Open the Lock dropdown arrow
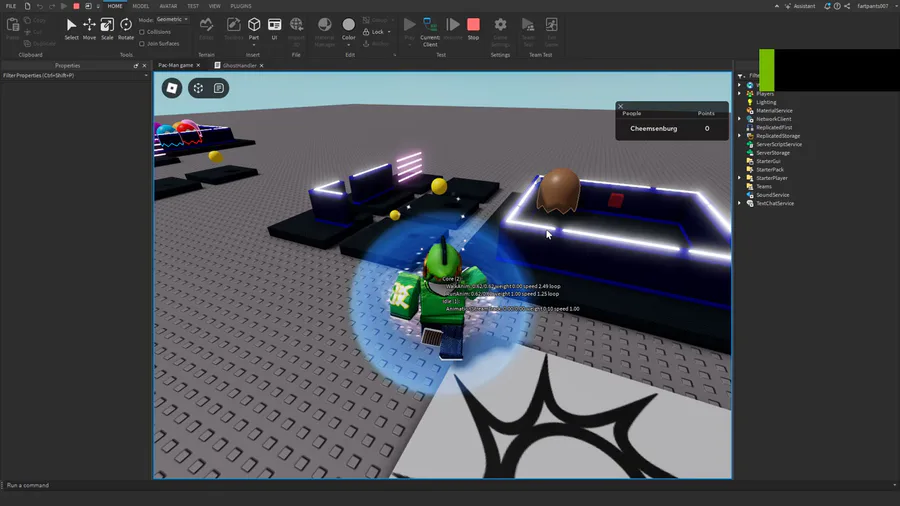Screen dimensions: 900x506 [389, 32]
